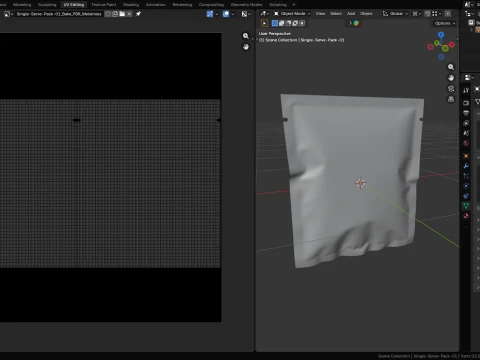The image size is (480, 360).
Task: Click the pan hand in UV editor
Action: point(246,47)
